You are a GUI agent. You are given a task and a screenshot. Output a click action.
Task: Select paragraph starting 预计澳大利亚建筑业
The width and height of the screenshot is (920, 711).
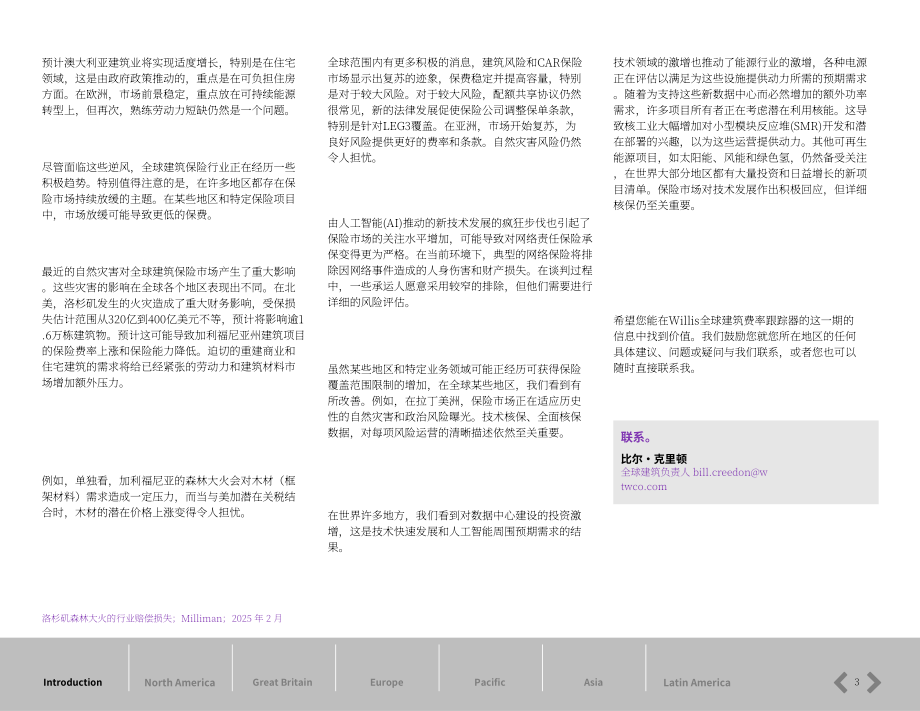[168, 86]
